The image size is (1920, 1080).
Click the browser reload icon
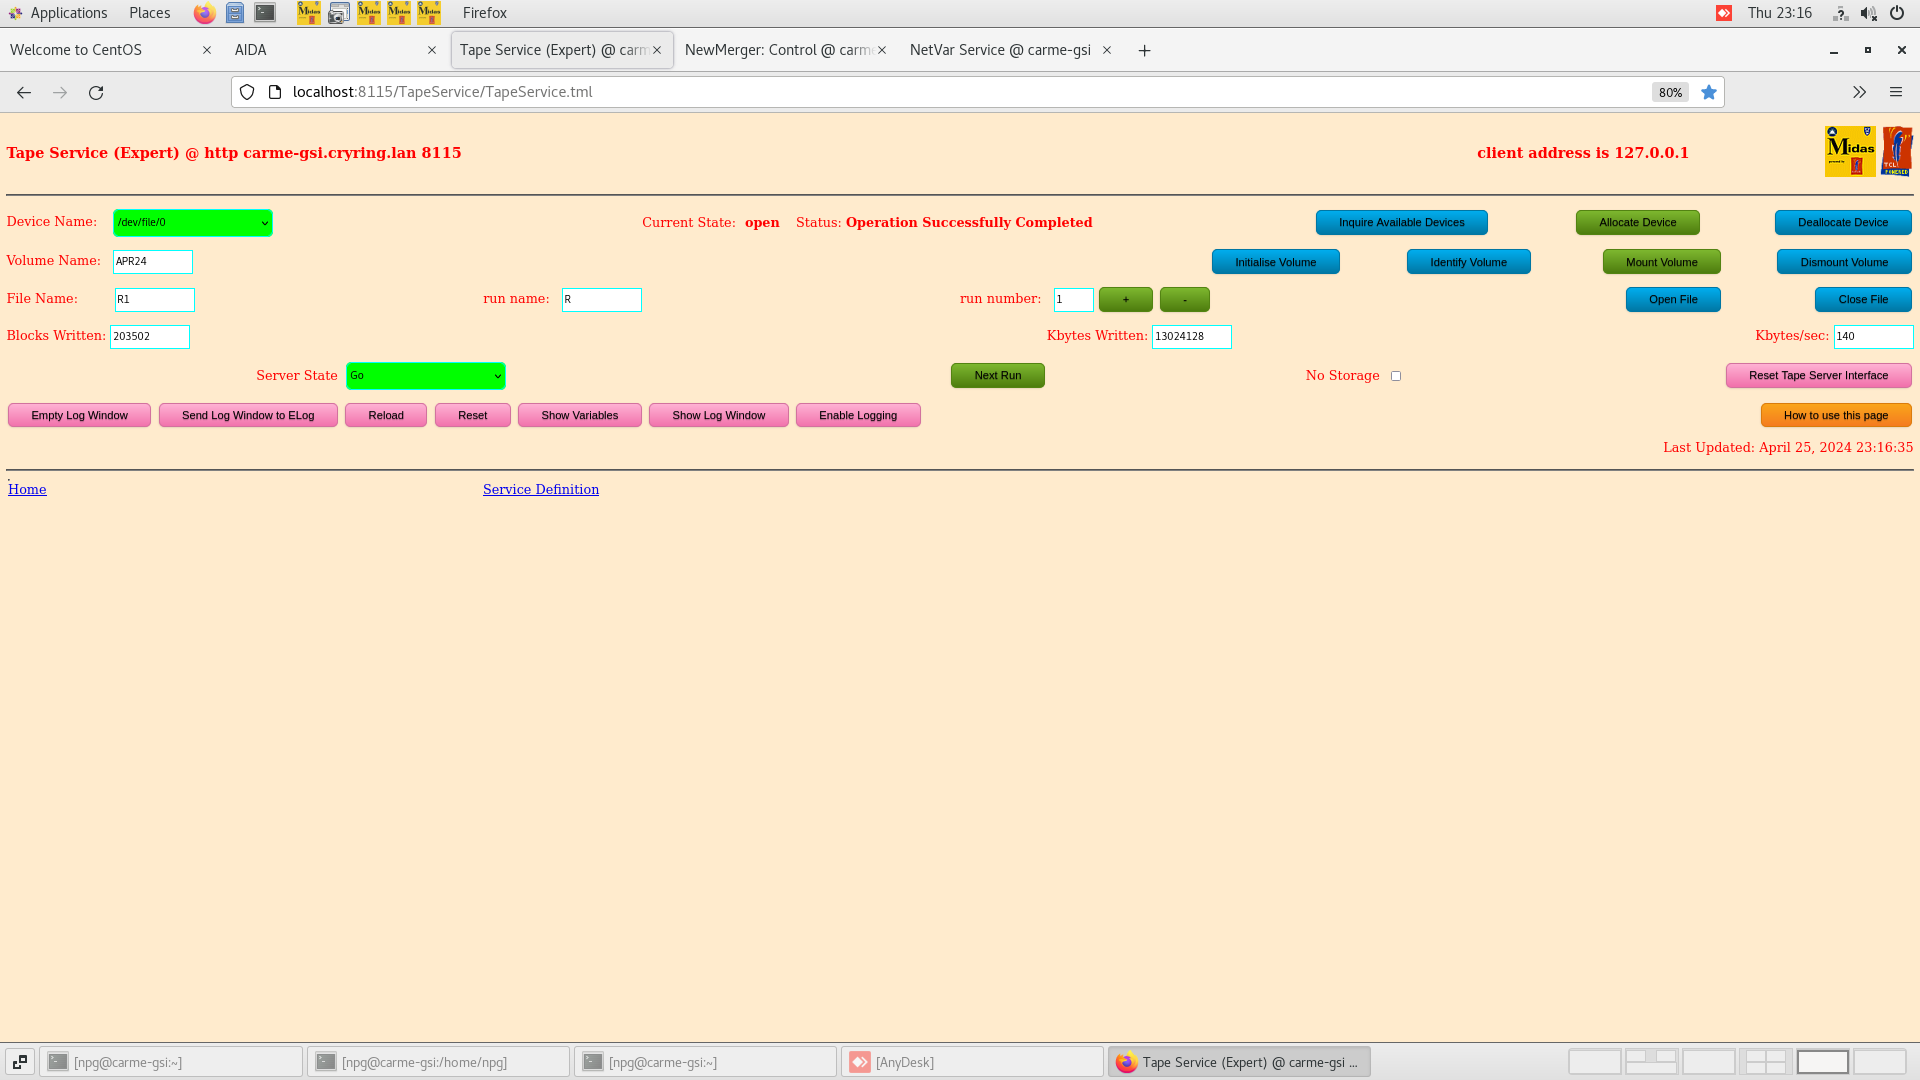pos(96,92)
